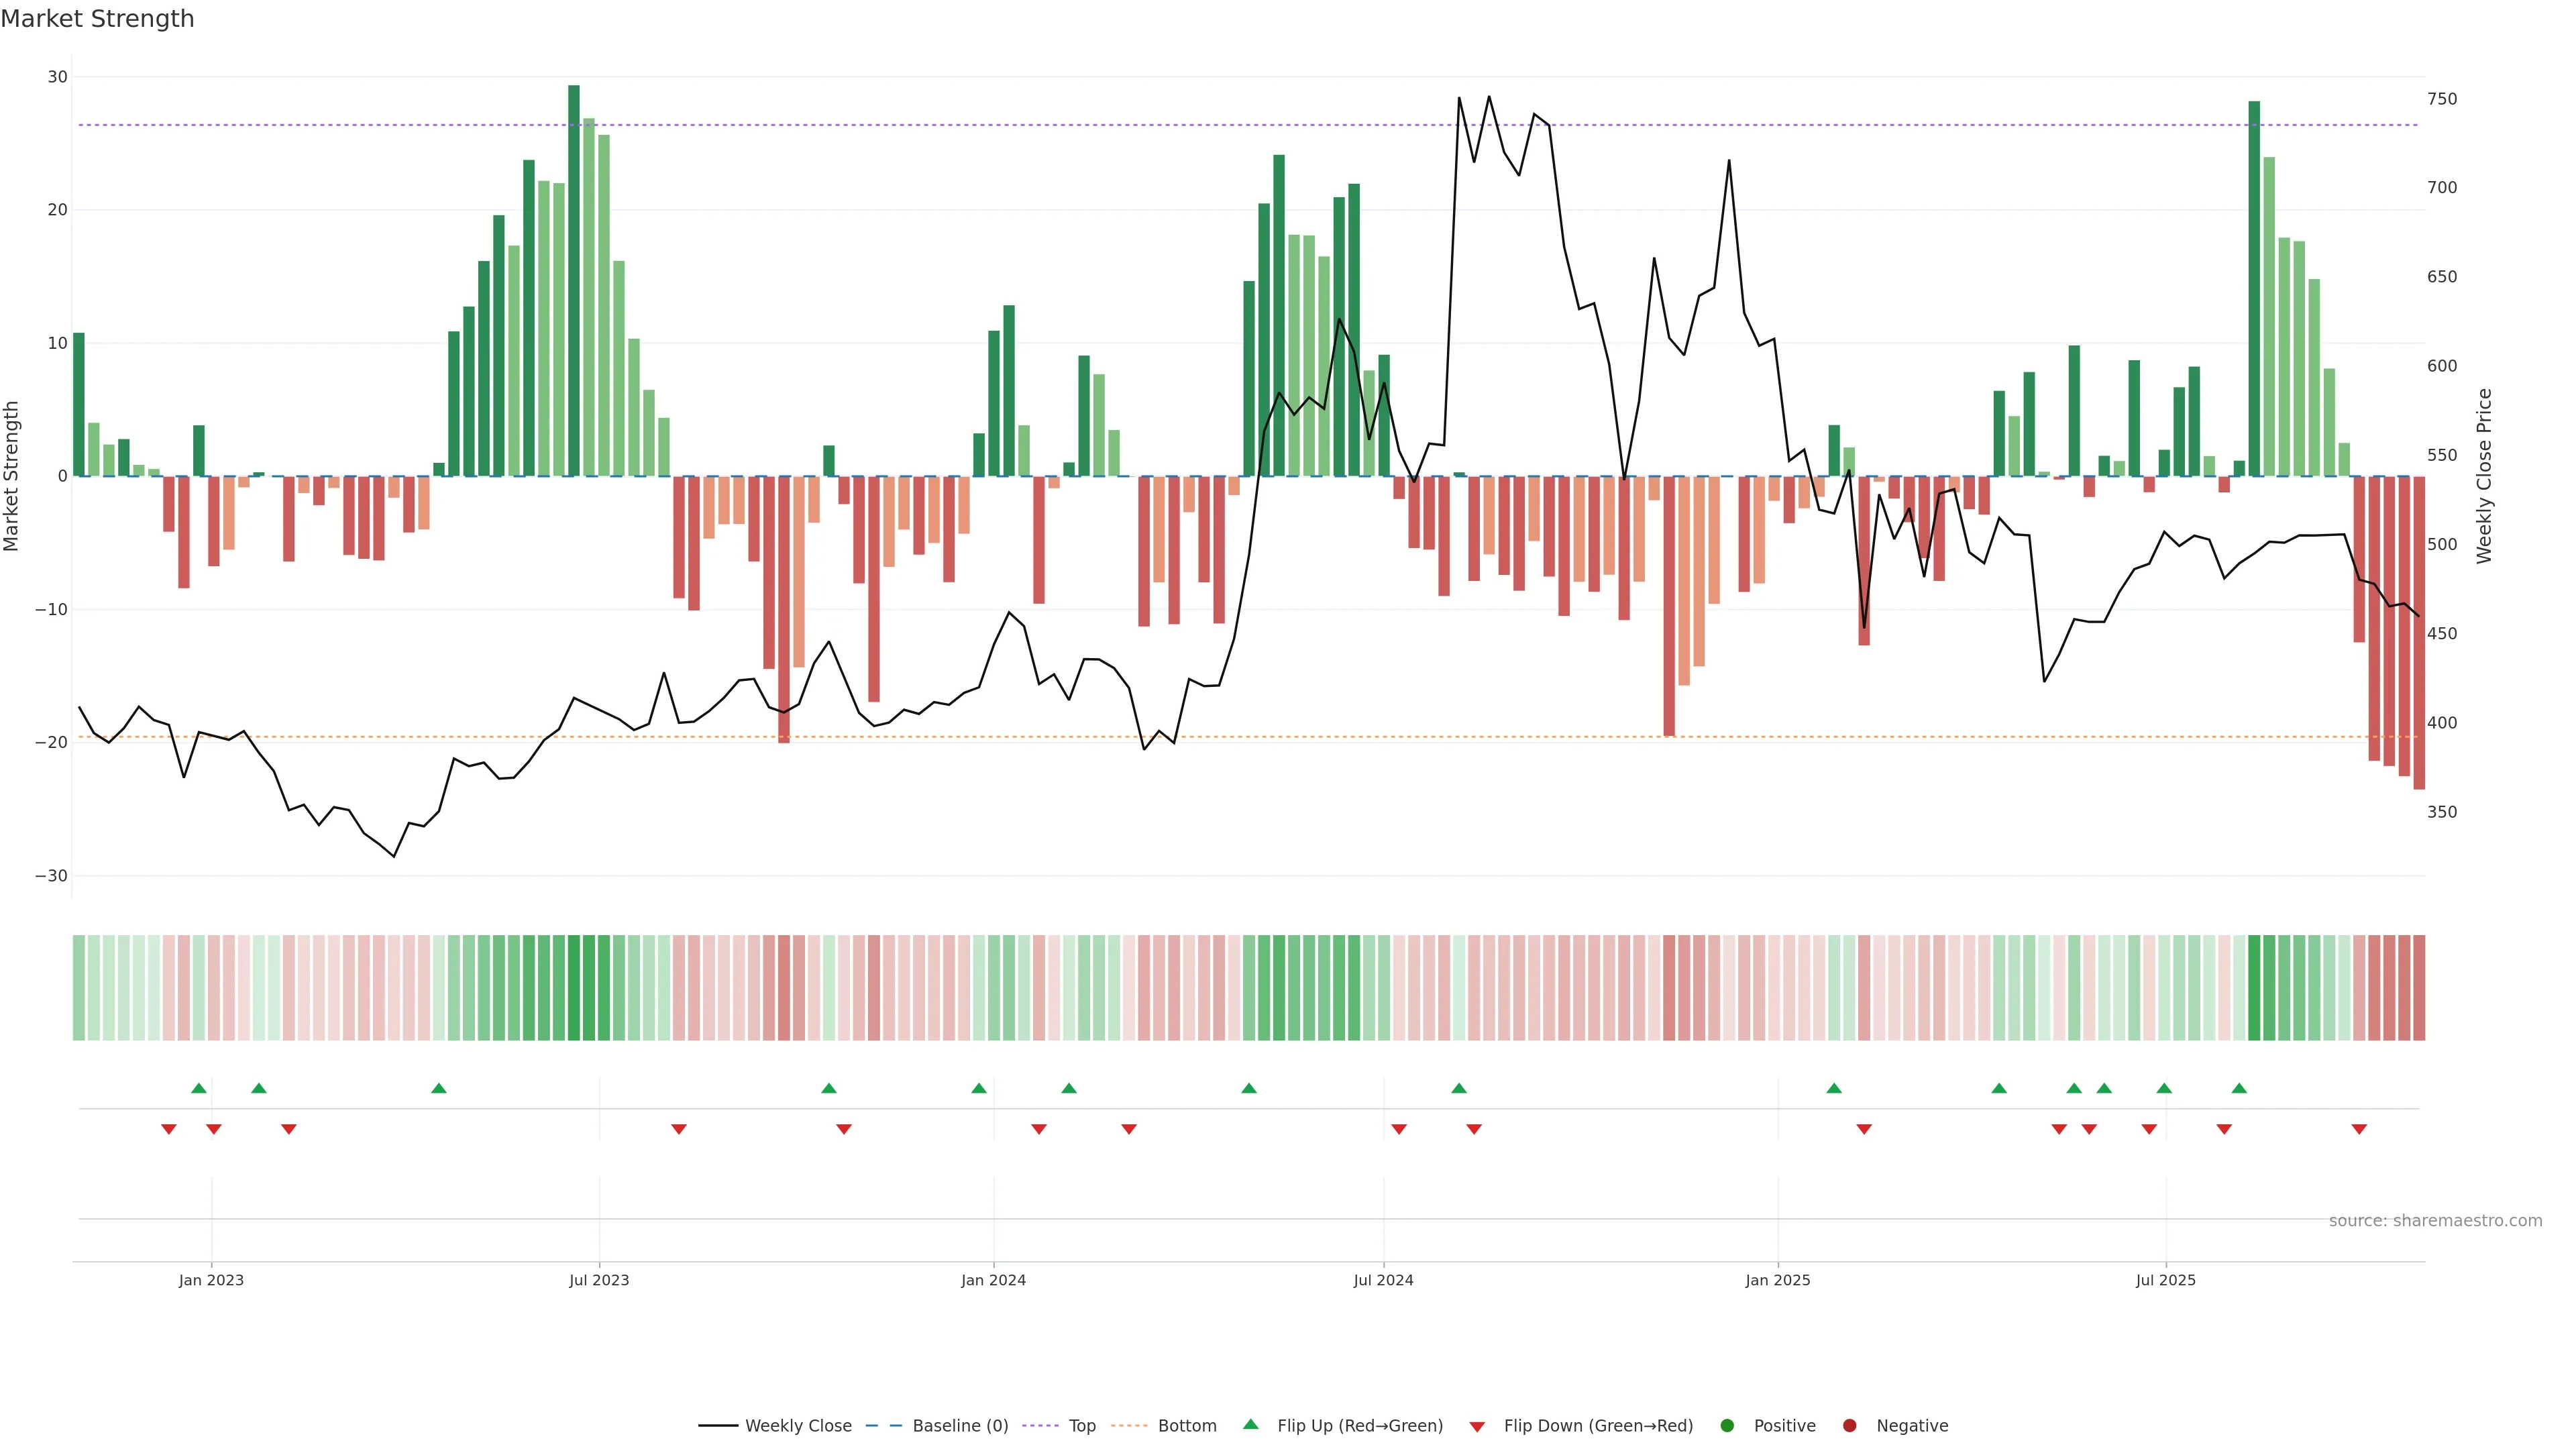Screen dimensions: 2576x1449
Task: Open the source: sharemaestro.com link
Action: tap(2435, 1221)
